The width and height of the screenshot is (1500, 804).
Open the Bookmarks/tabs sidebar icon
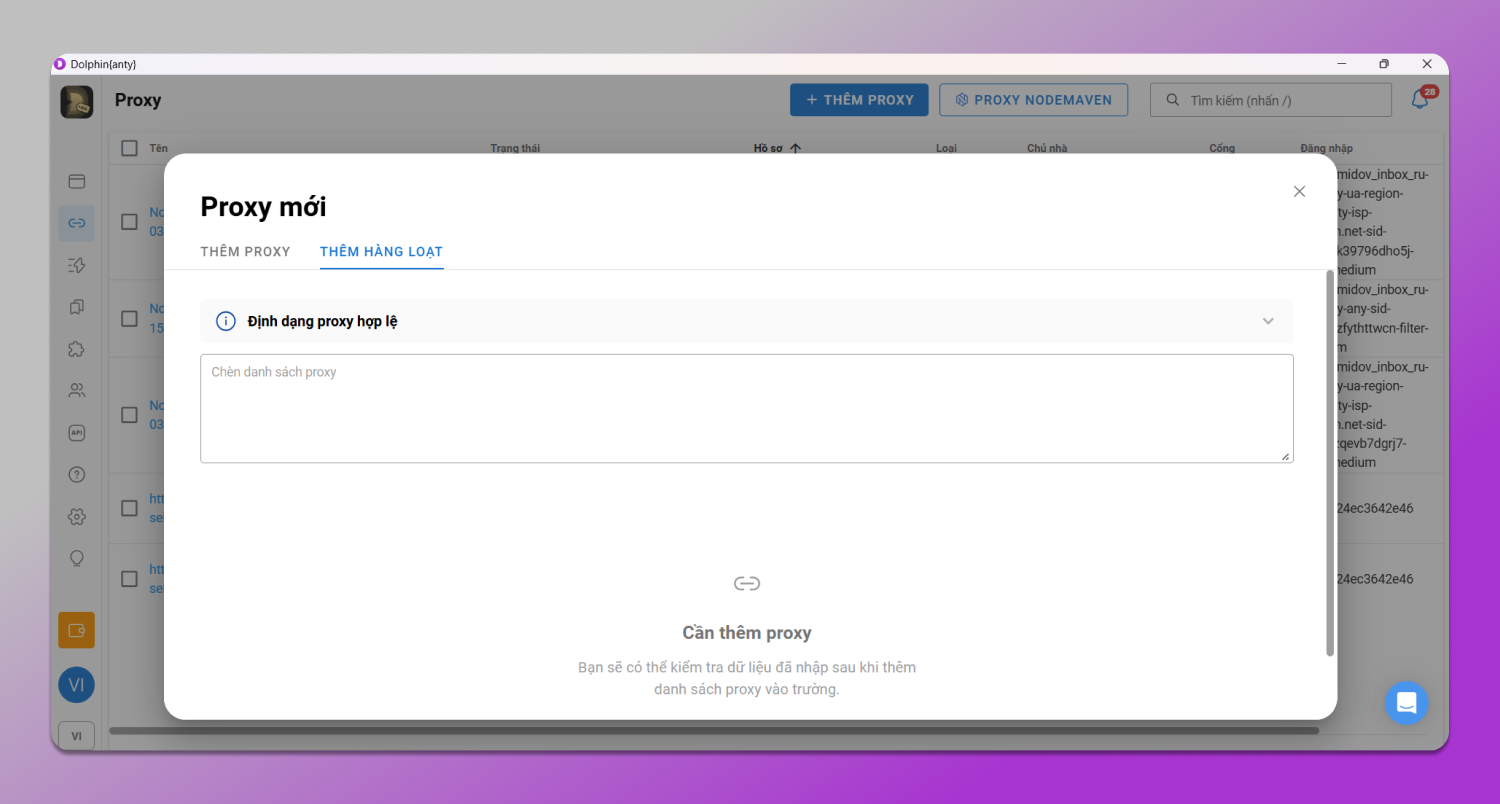[76, 307]
